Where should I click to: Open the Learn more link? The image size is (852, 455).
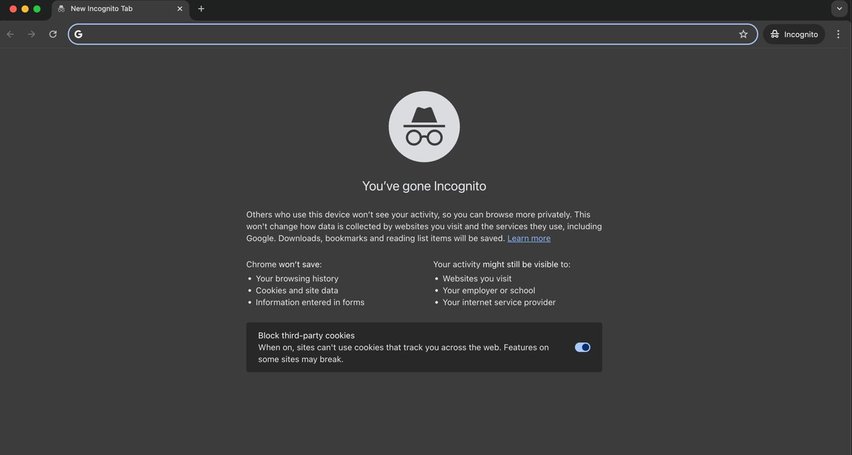529,238
